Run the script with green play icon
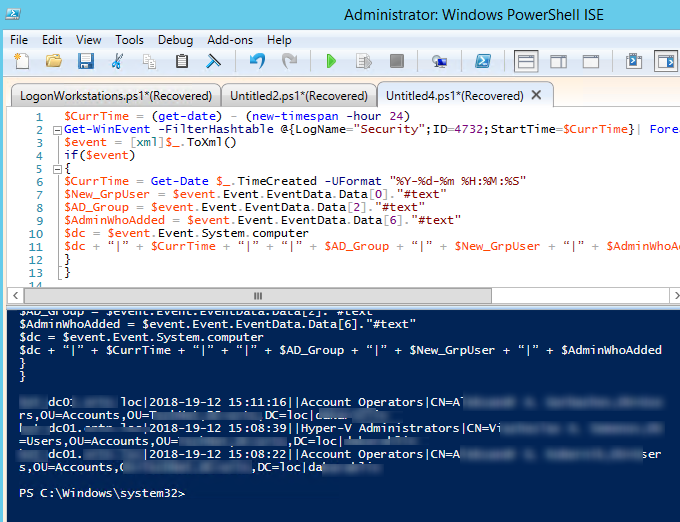Viewport: 680px width, 522px height. point(331,61)
